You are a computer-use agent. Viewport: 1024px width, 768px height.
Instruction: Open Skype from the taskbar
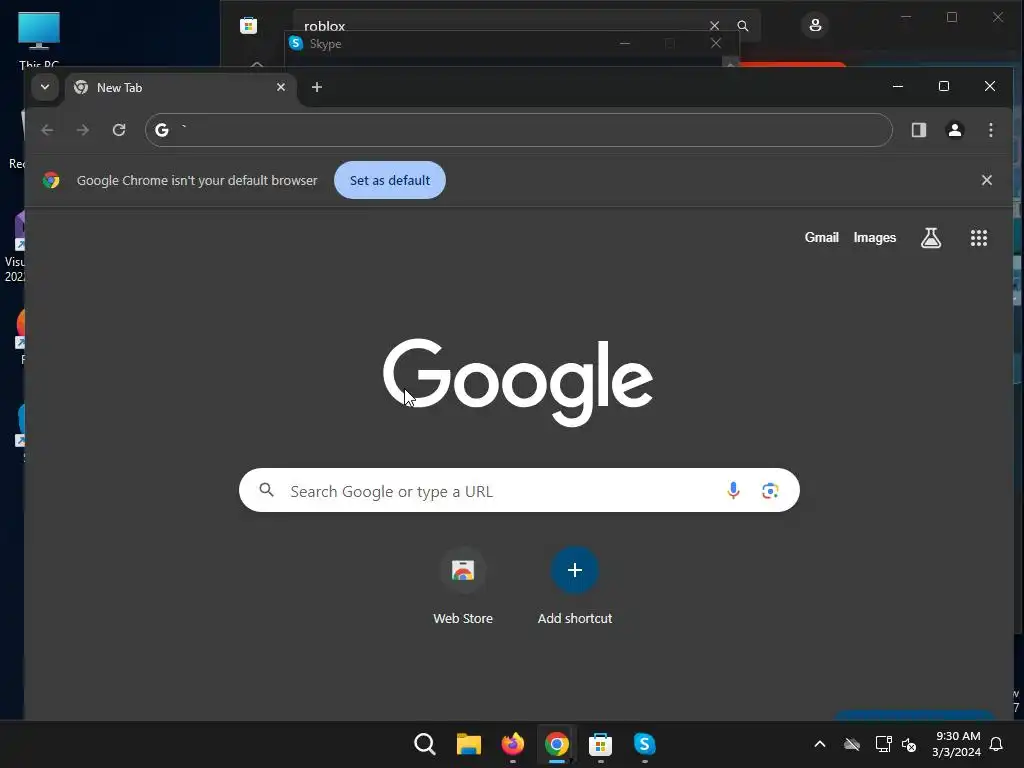(644, 744)
